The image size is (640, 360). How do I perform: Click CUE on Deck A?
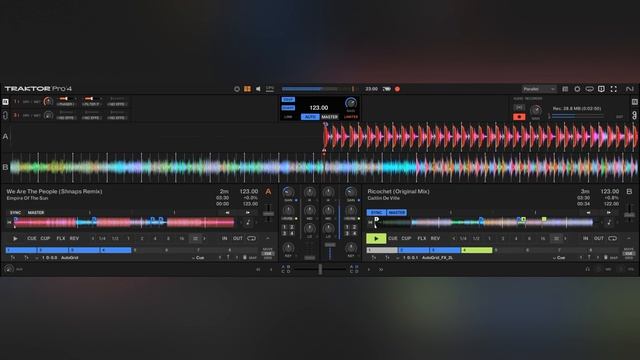tap(32, 238)
